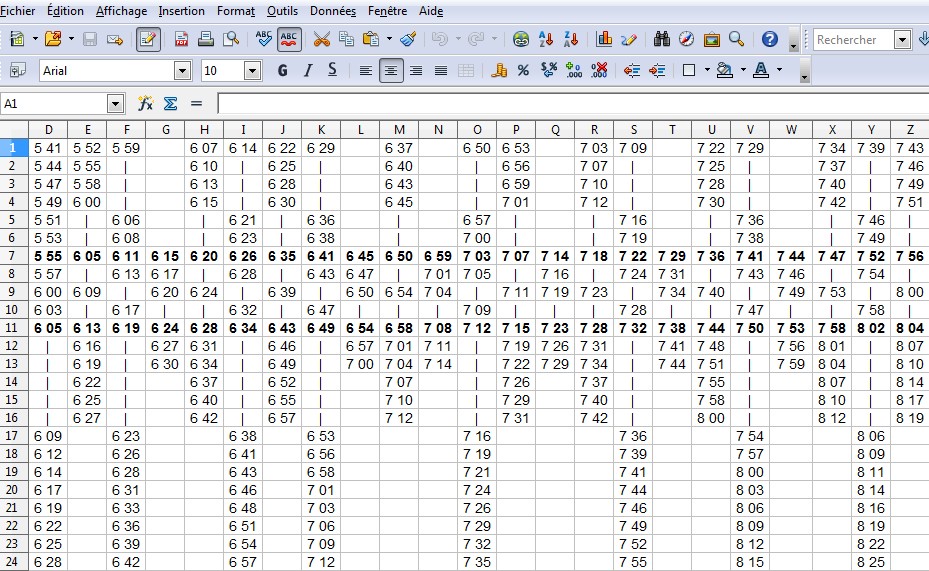929x571 pixels.
Task: Align text left
Action: click(366, 71)
